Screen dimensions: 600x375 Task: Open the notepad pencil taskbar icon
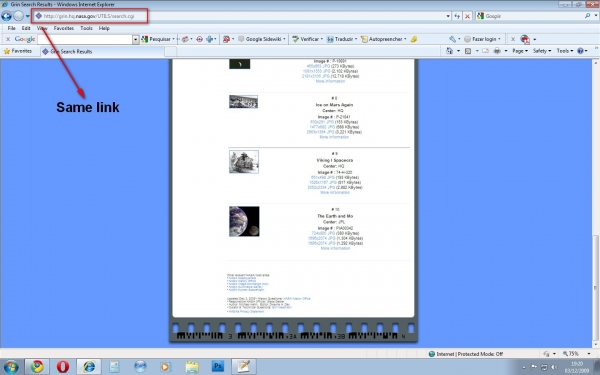[243, 367]
